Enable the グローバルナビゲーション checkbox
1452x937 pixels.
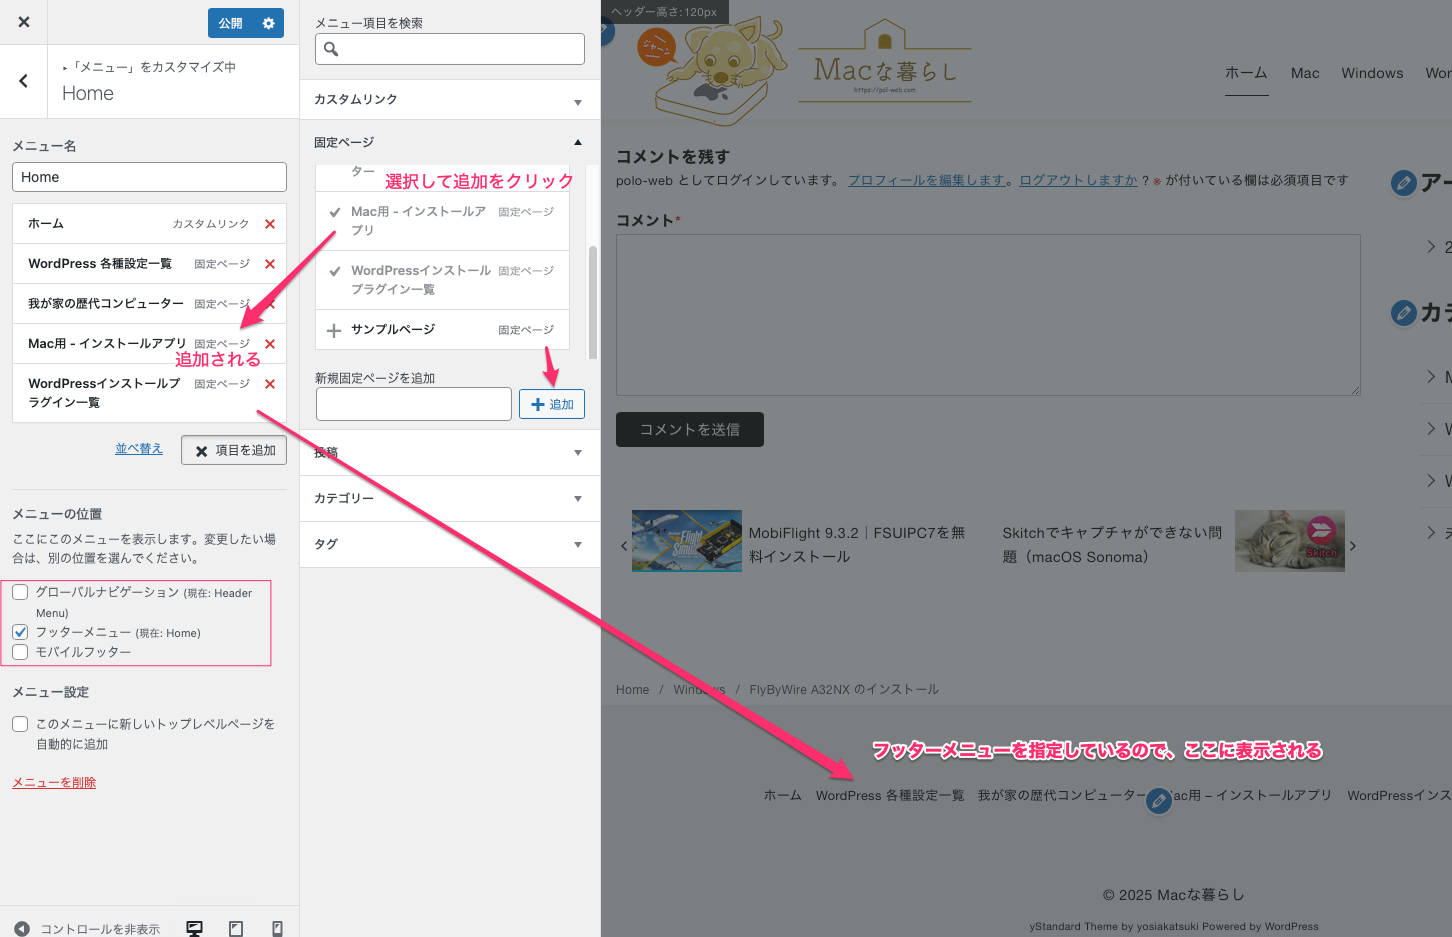[20, 592]
